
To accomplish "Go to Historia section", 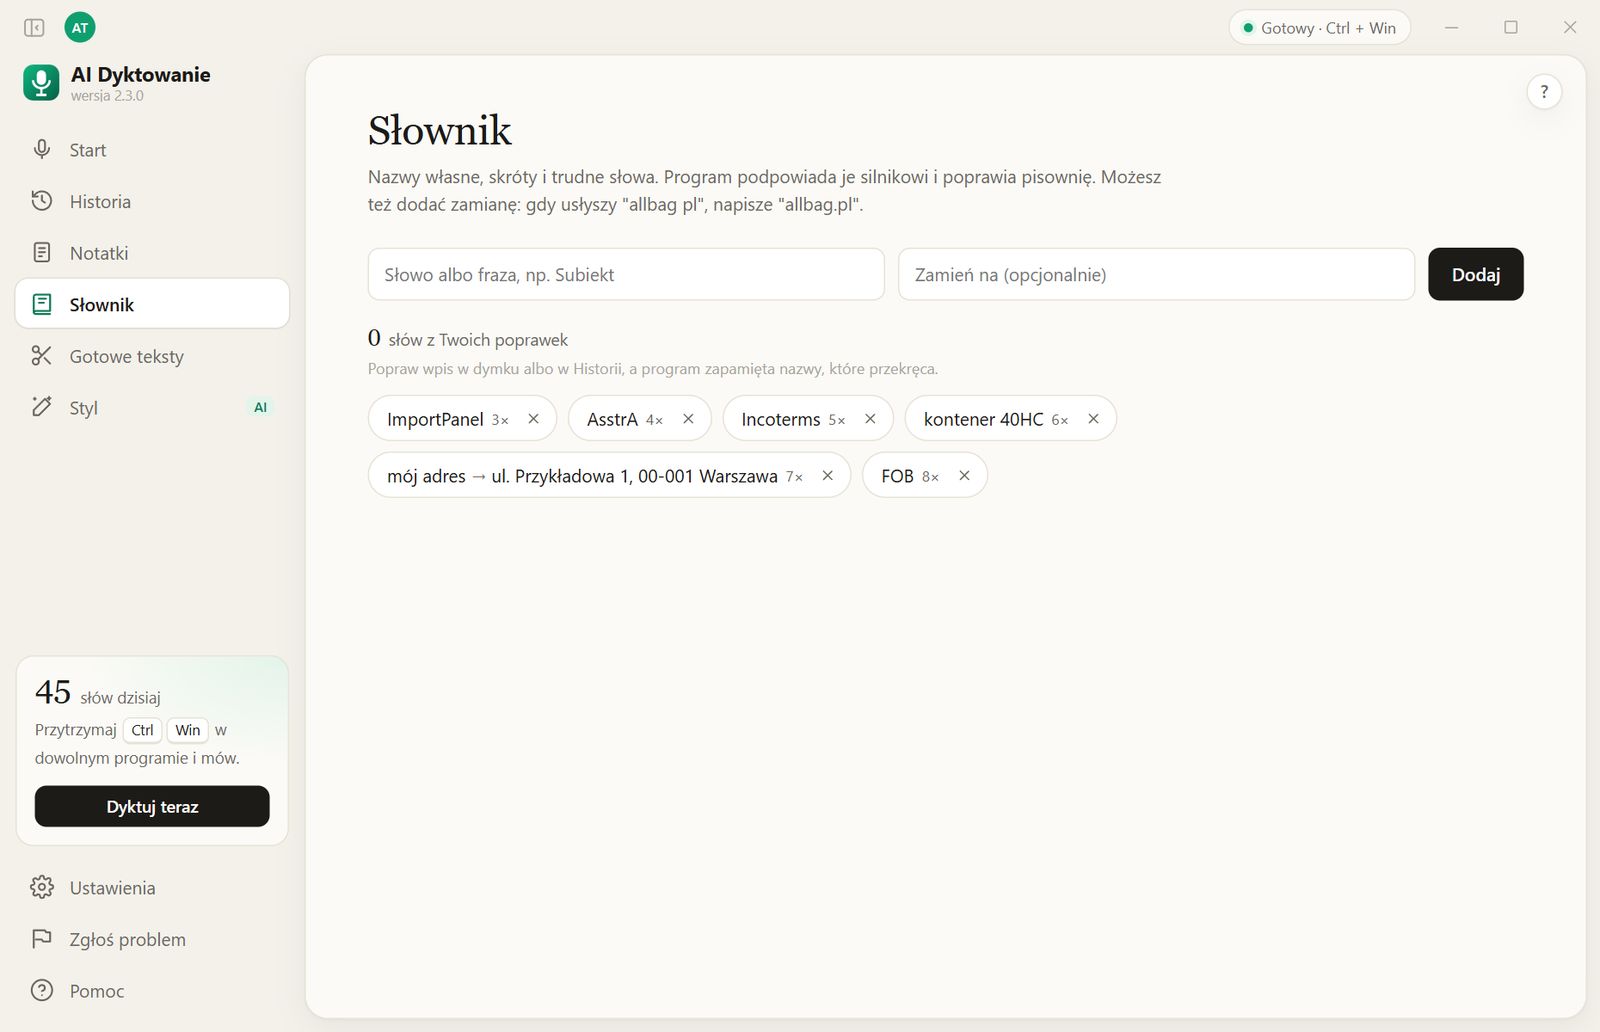I will tap(152, 202).
